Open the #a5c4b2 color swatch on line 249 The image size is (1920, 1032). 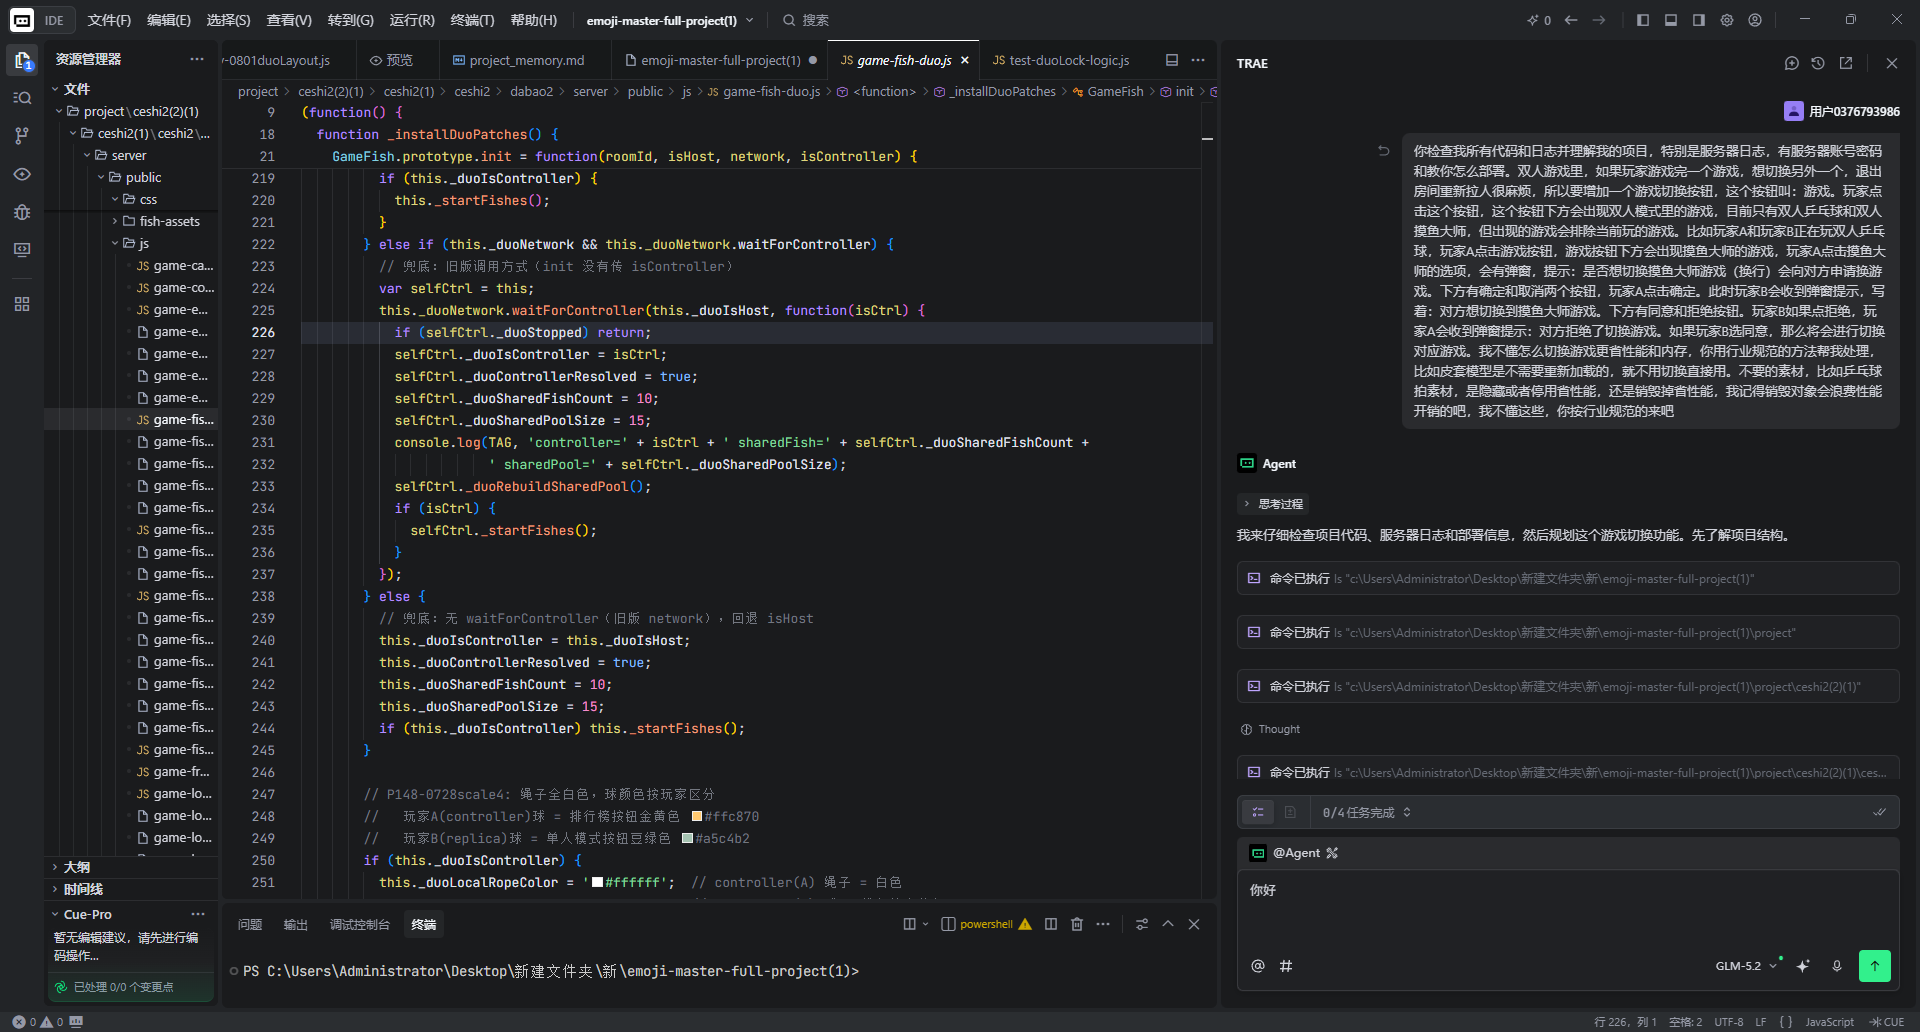pos(688,839)
